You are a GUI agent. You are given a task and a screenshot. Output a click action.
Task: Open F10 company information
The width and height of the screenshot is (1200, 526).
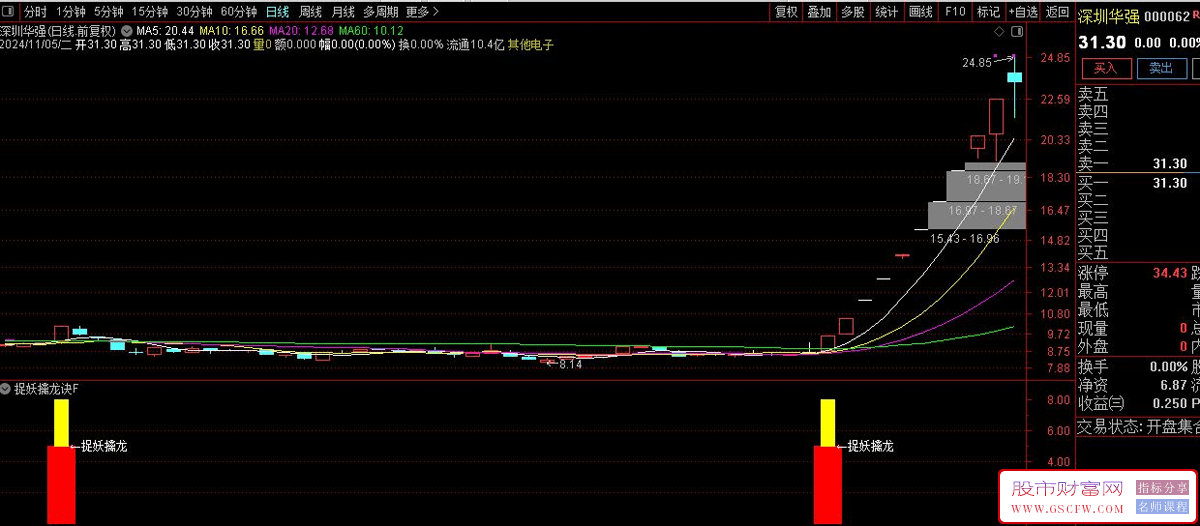(955, 12)
